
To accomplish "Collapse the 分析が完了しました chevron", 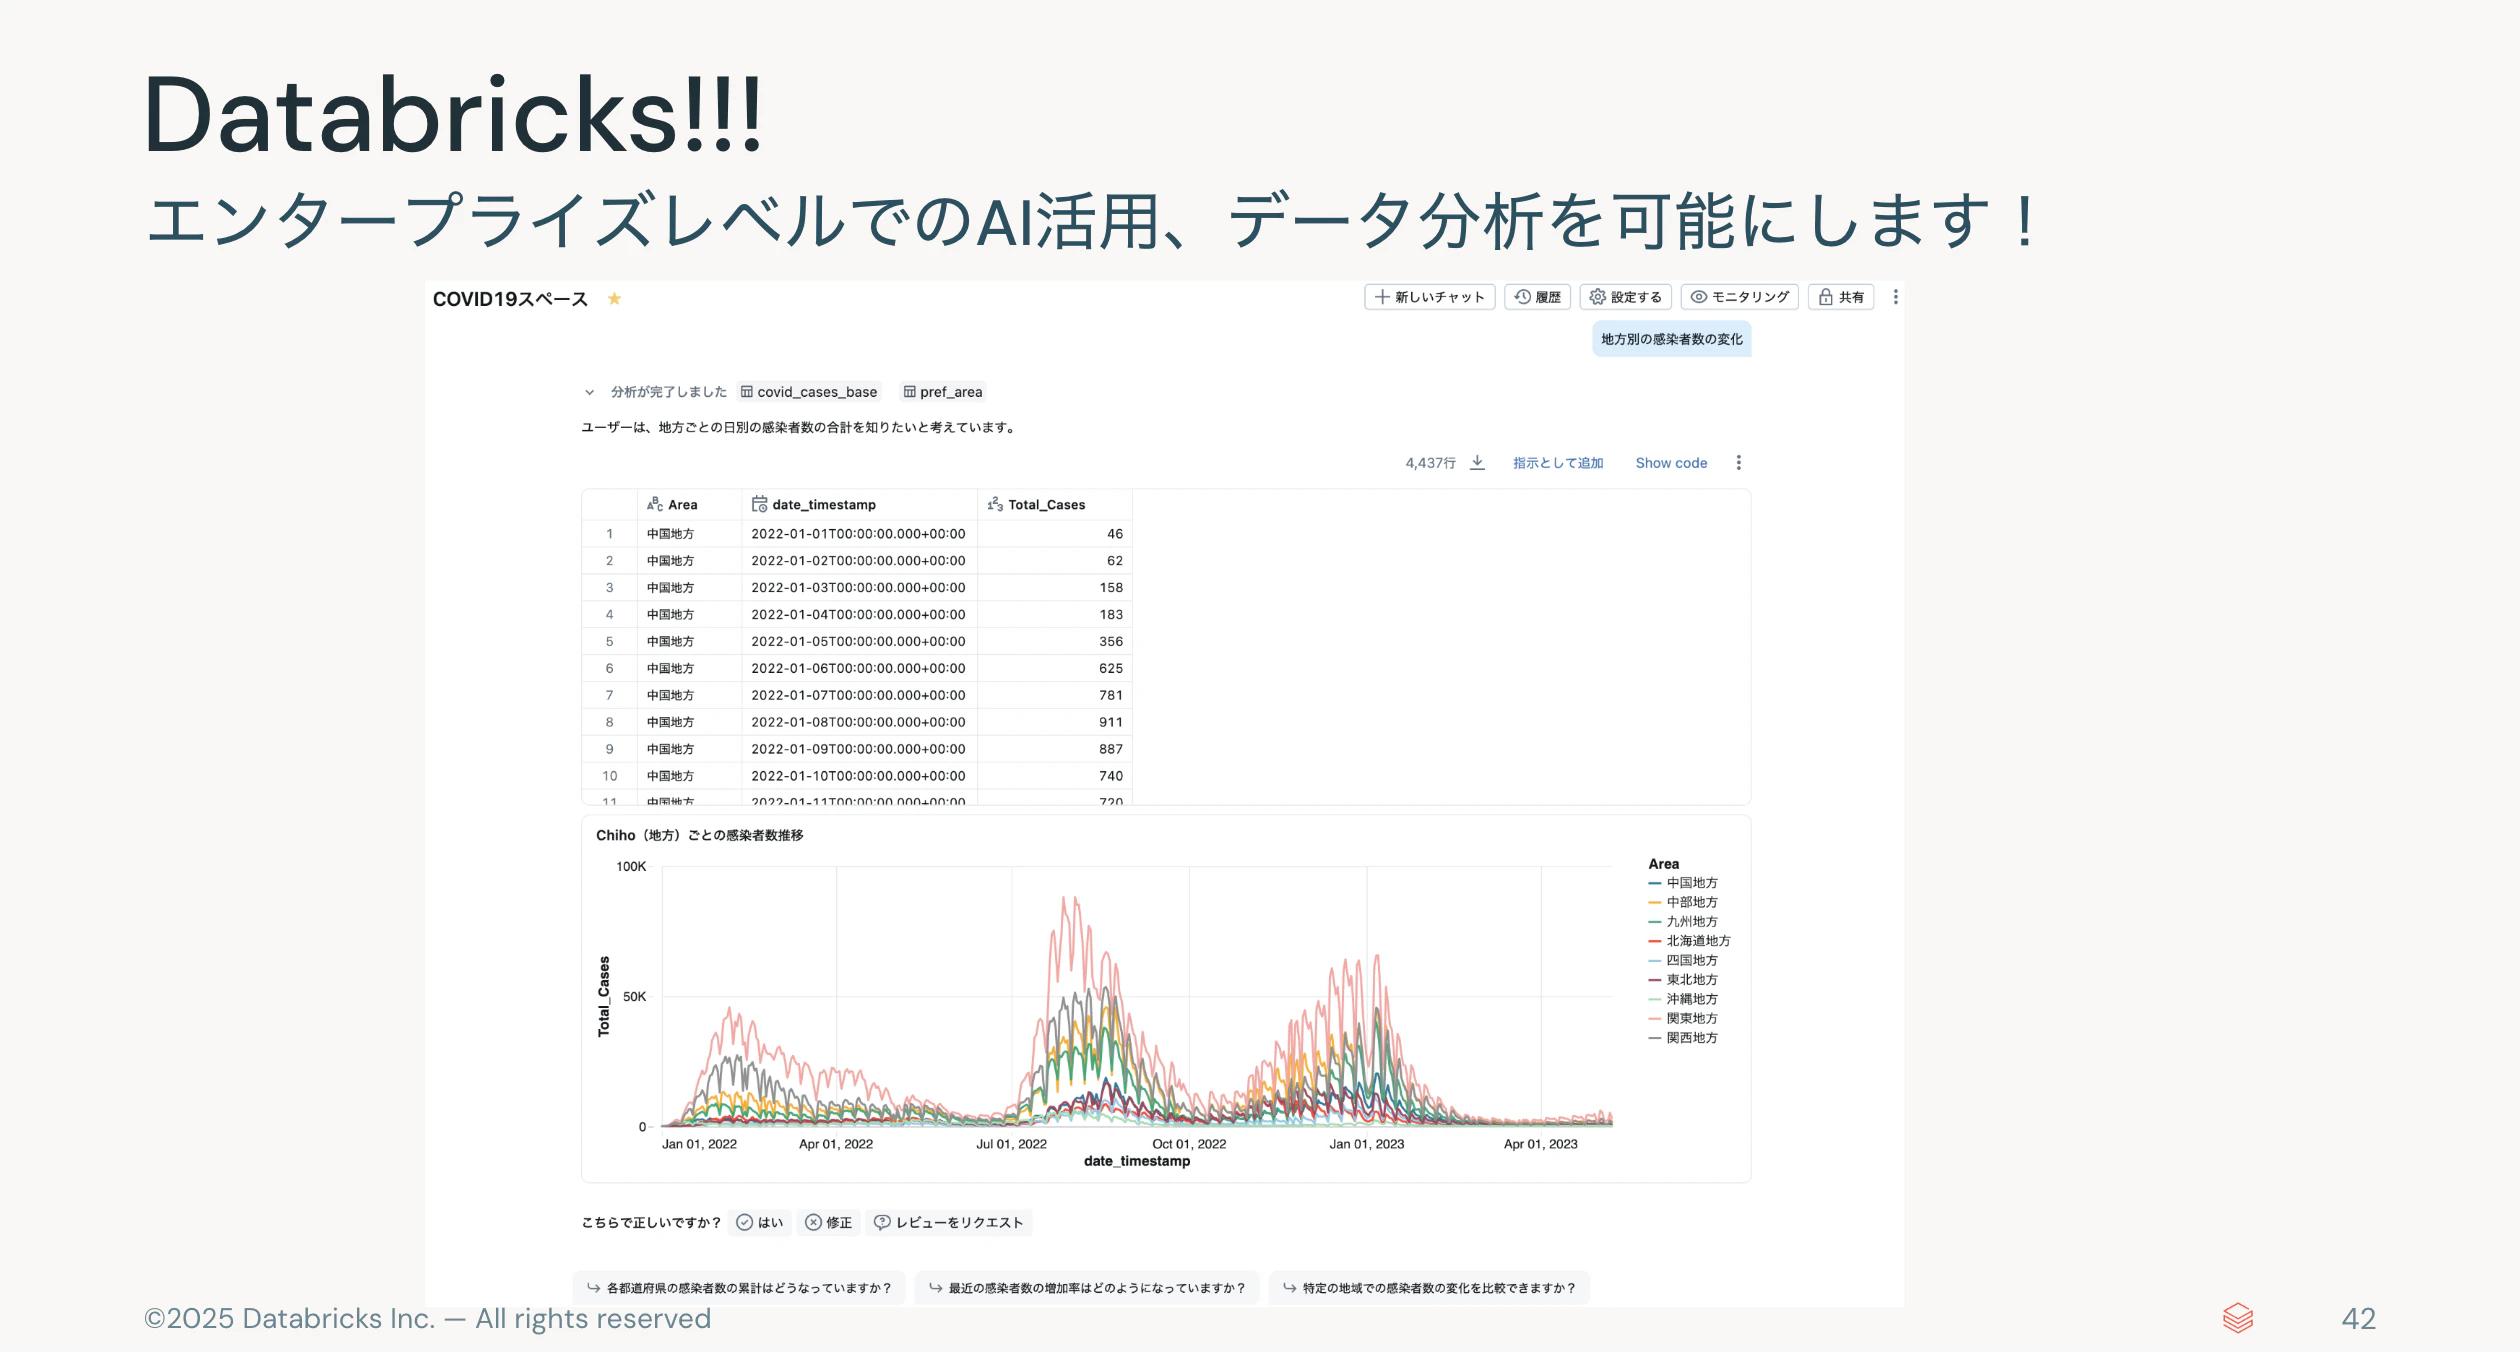I will pyautogui.click(x=589, y=392).
